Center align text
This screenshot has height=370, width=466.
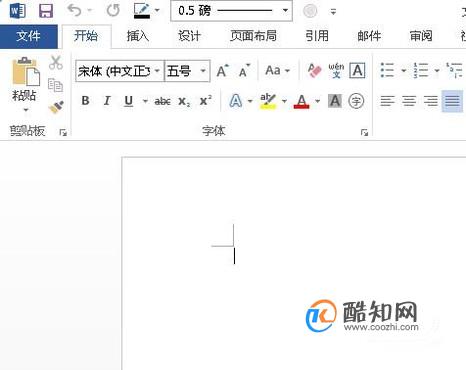409,101
